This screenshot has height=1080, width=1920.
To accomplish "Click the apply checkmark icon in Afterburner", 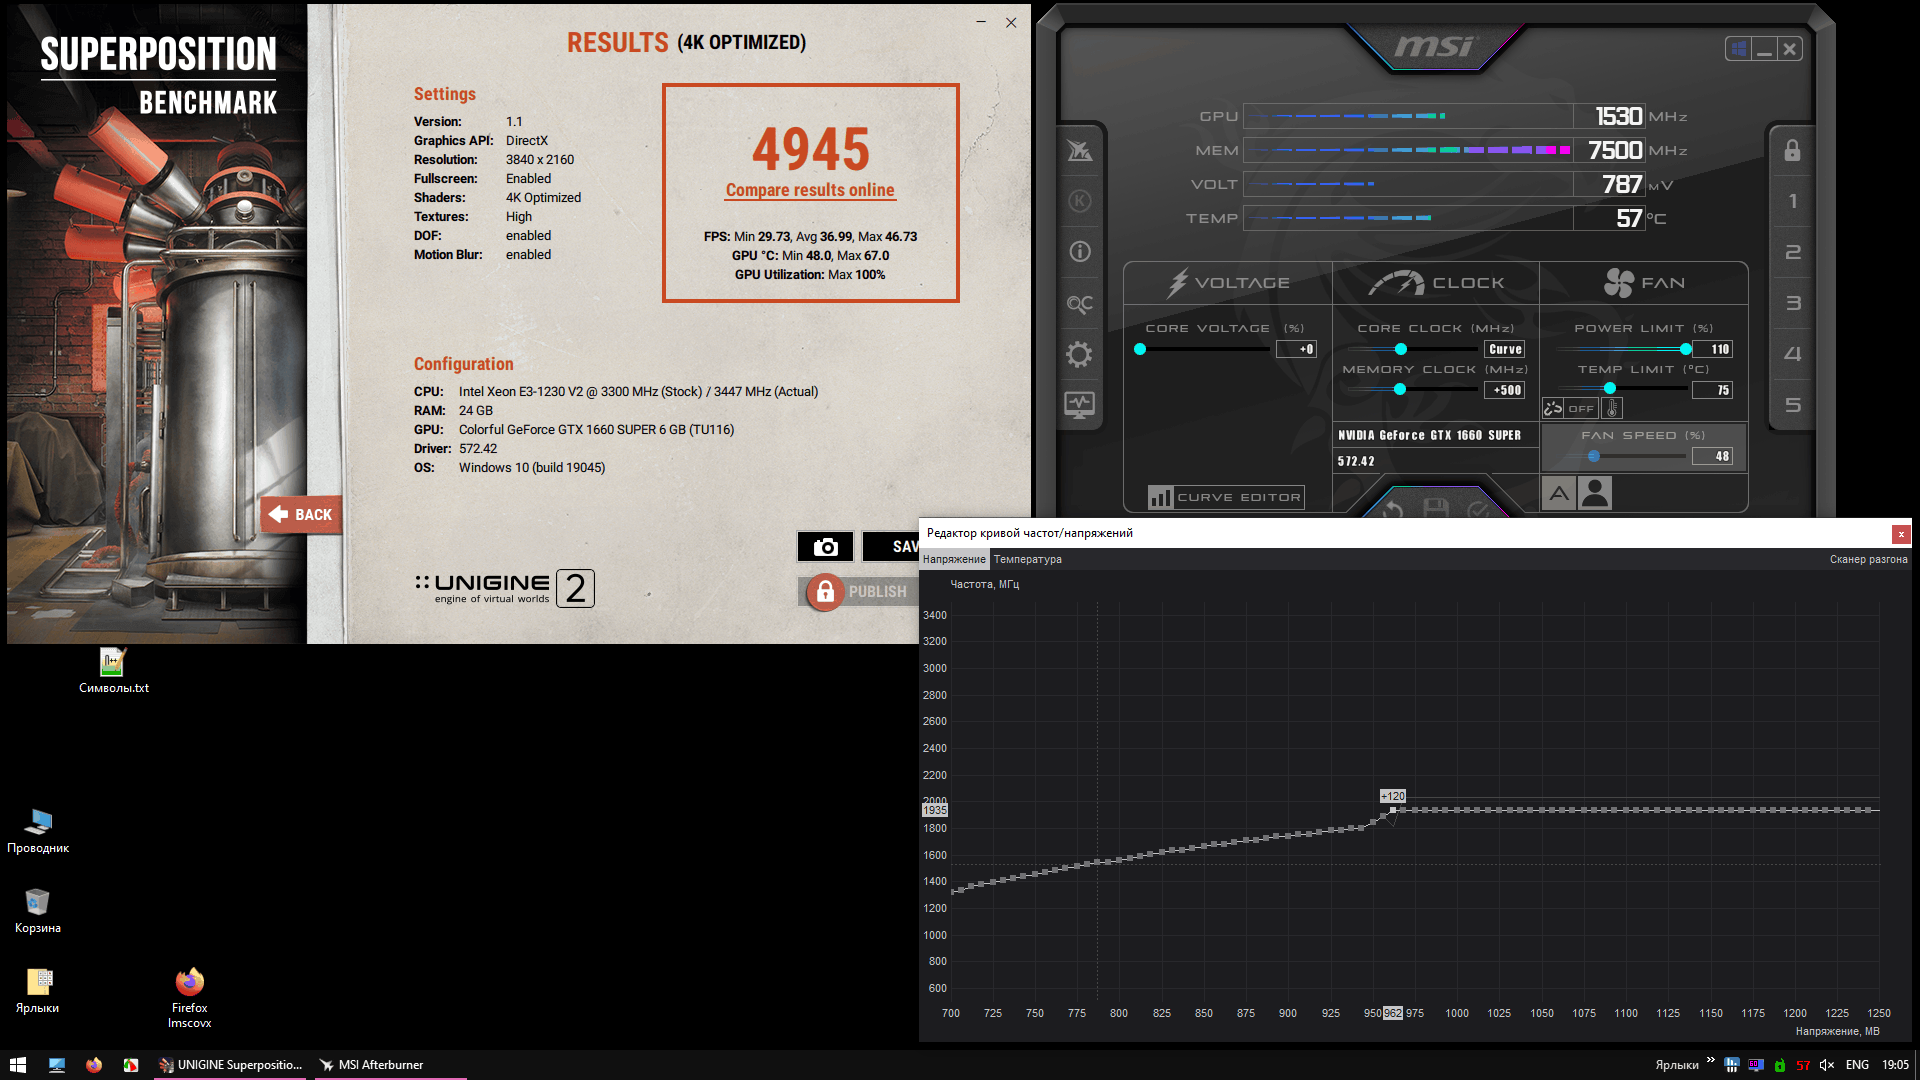I will 1479,509.
